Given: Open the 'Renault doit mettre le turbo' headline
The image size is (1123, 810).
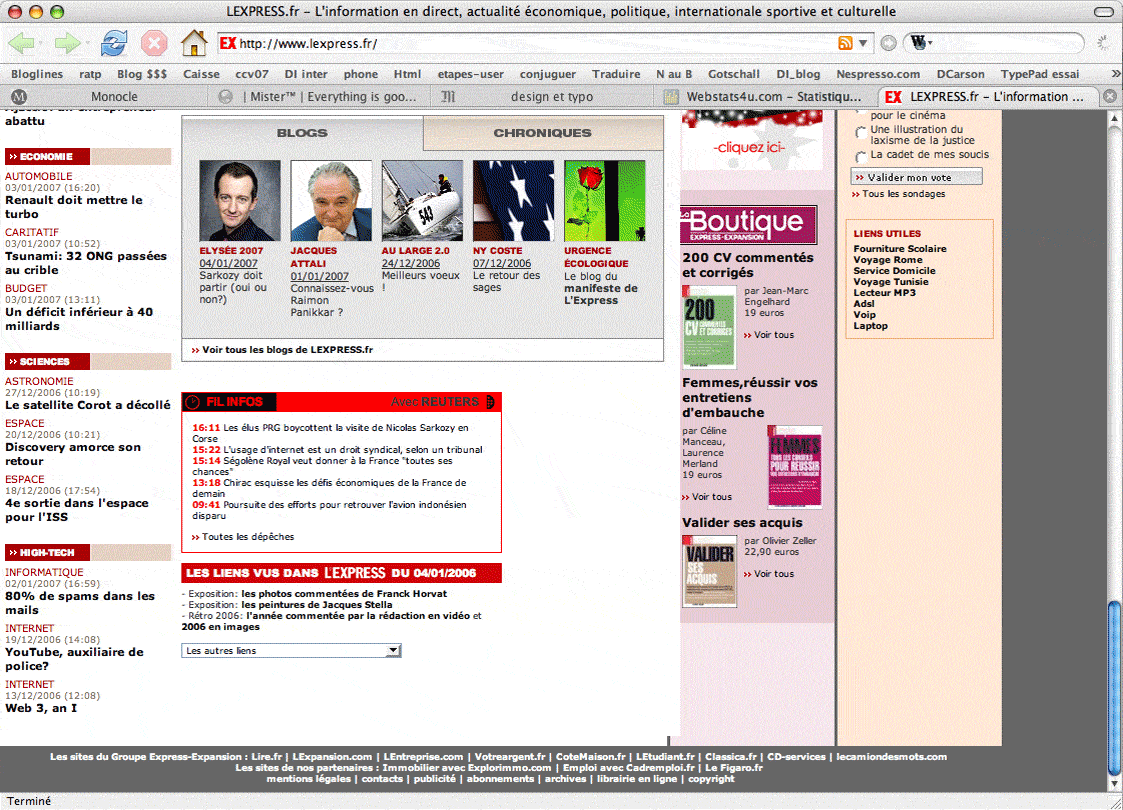Looking at the screenshot, I should point(74,207).
